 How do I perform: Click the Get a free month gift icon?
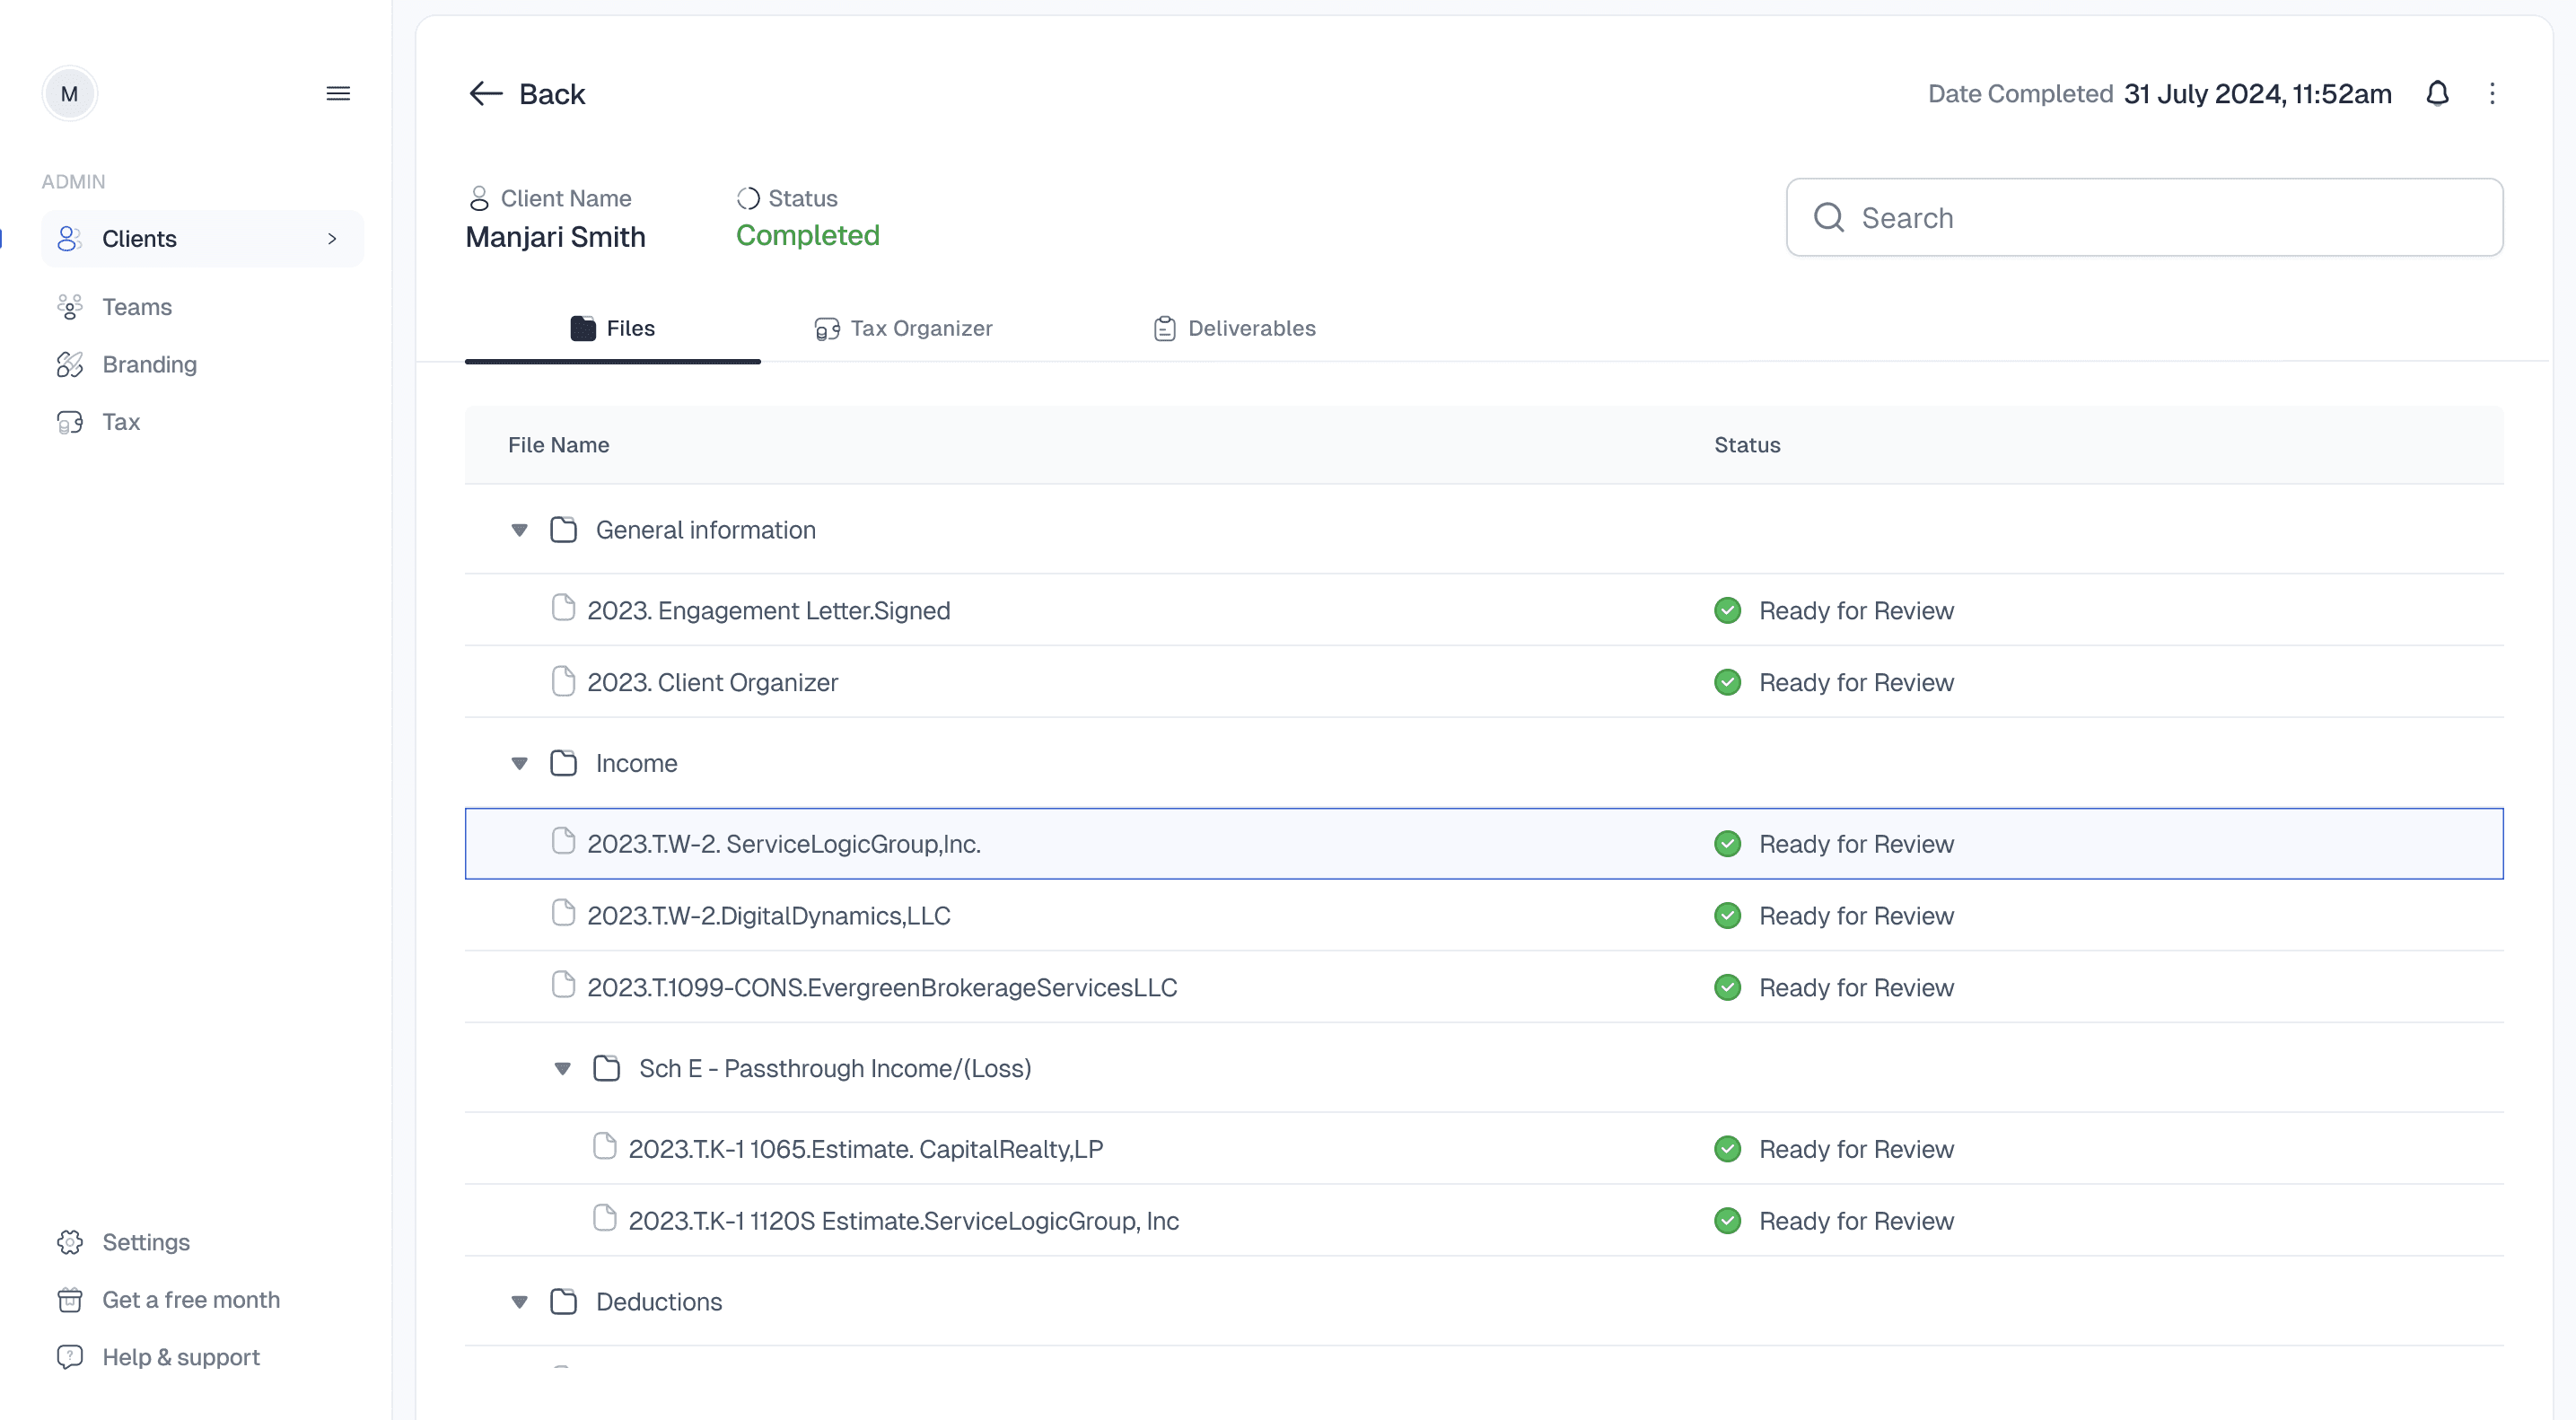[69, 1299]
